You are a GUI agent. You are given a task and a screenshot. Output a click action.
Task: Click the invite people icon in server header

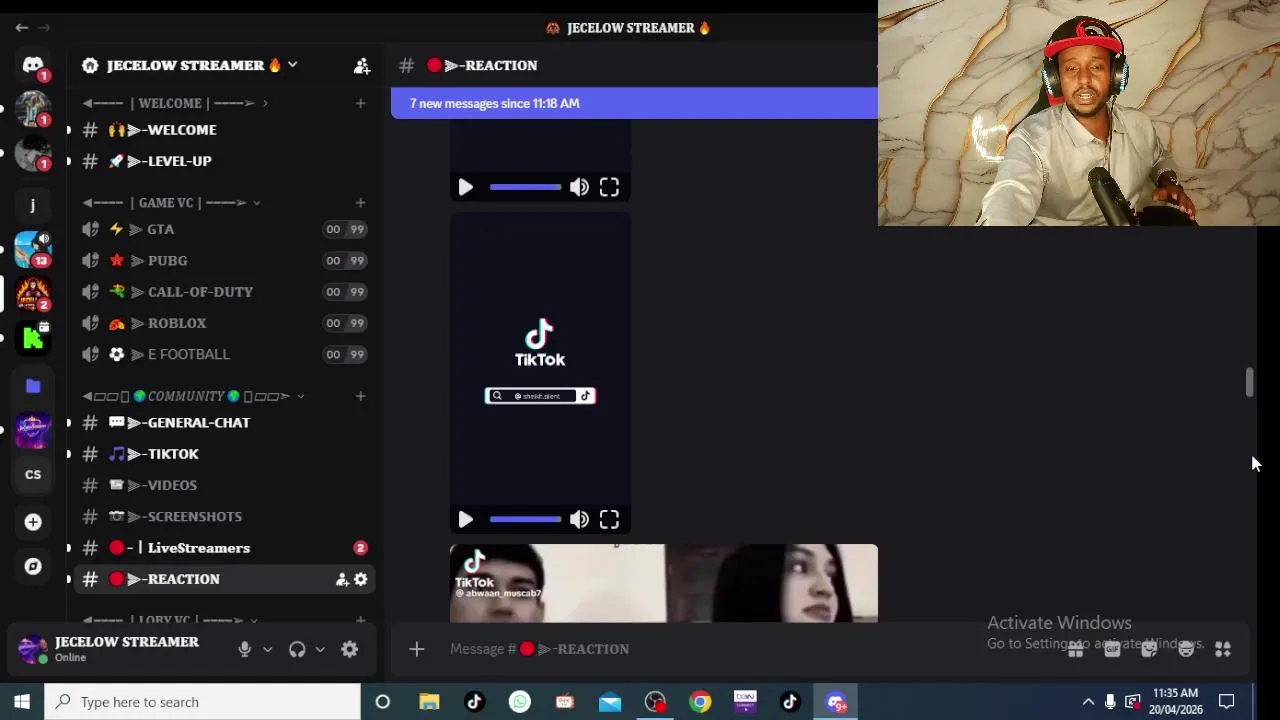362,66
